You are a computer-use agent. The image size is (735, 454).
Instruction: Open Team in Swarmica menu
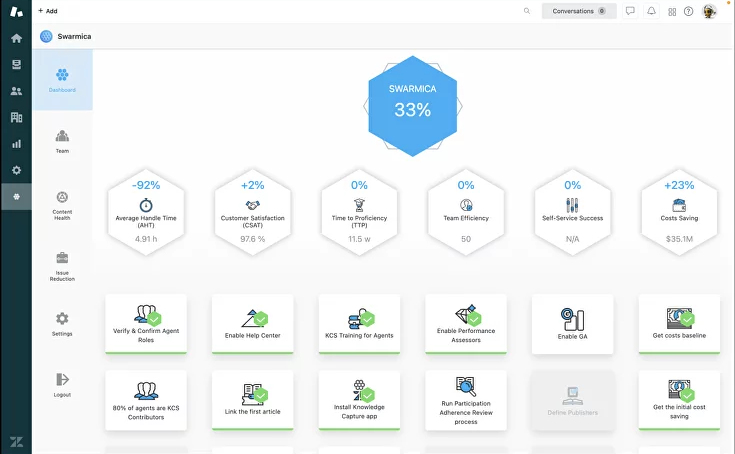(x=62, y=141)
